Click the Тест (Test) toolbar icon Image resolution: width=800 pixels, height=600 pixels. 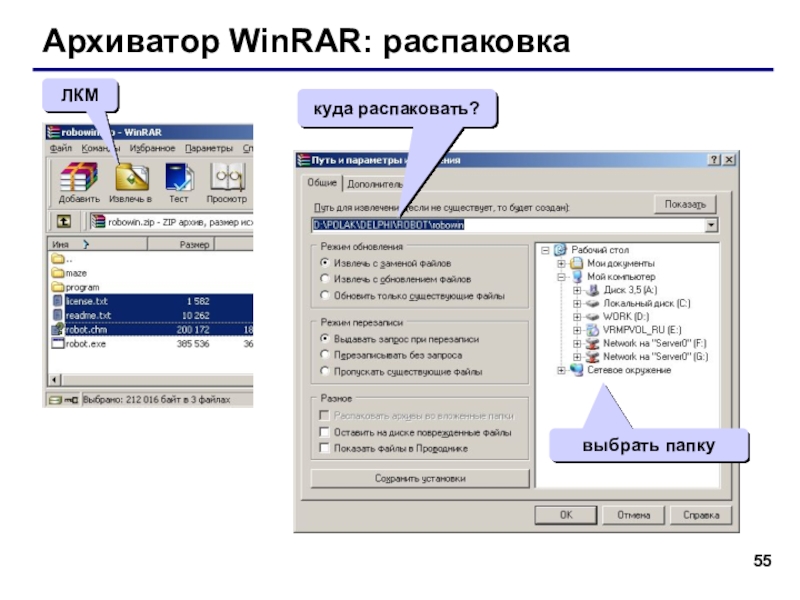179,177
